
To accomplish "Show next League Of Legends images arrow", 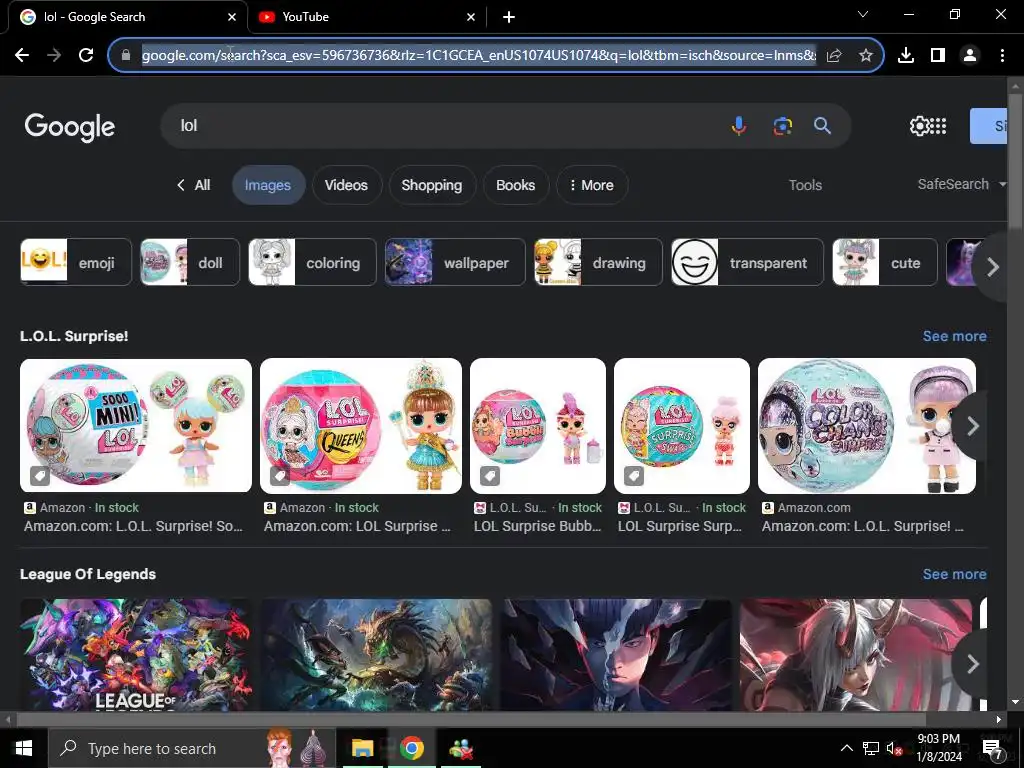I will pos(972,664).
